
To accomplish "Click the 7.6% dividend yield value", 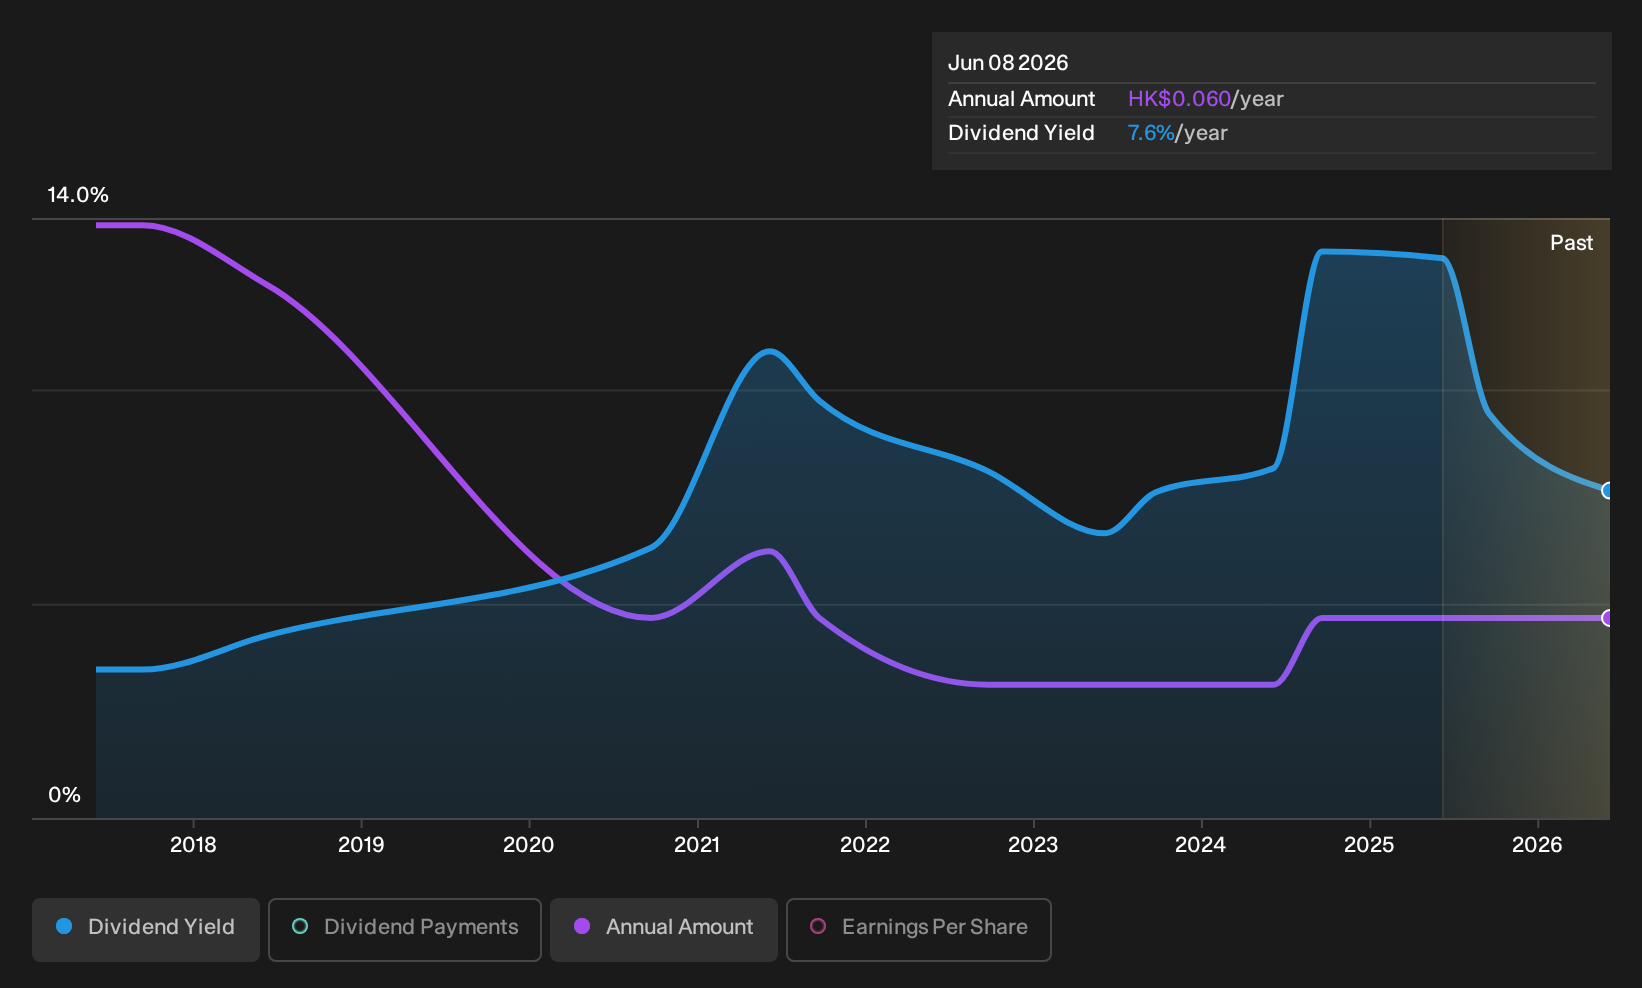I will (1151, 133).
